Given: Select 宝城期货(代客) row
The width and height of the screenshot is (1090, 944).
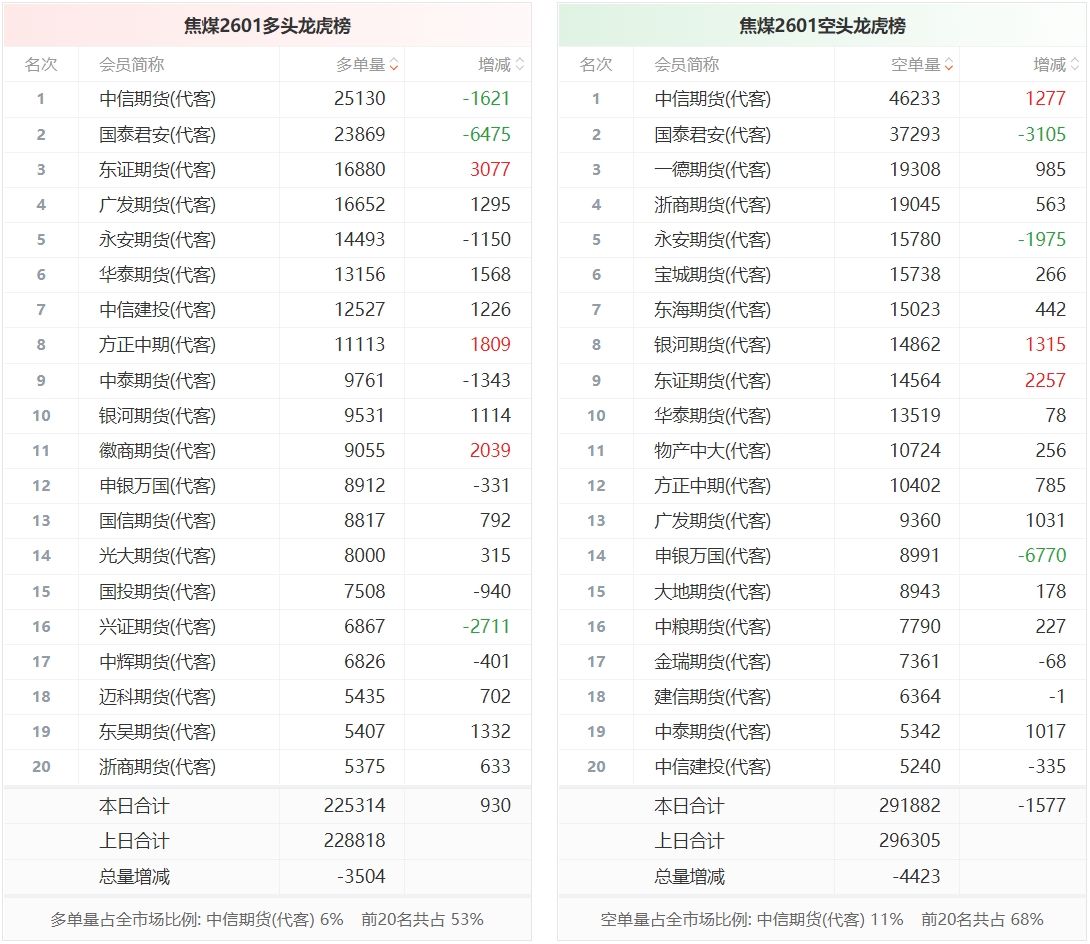Looking at the screenshot, I should point(822,275).
